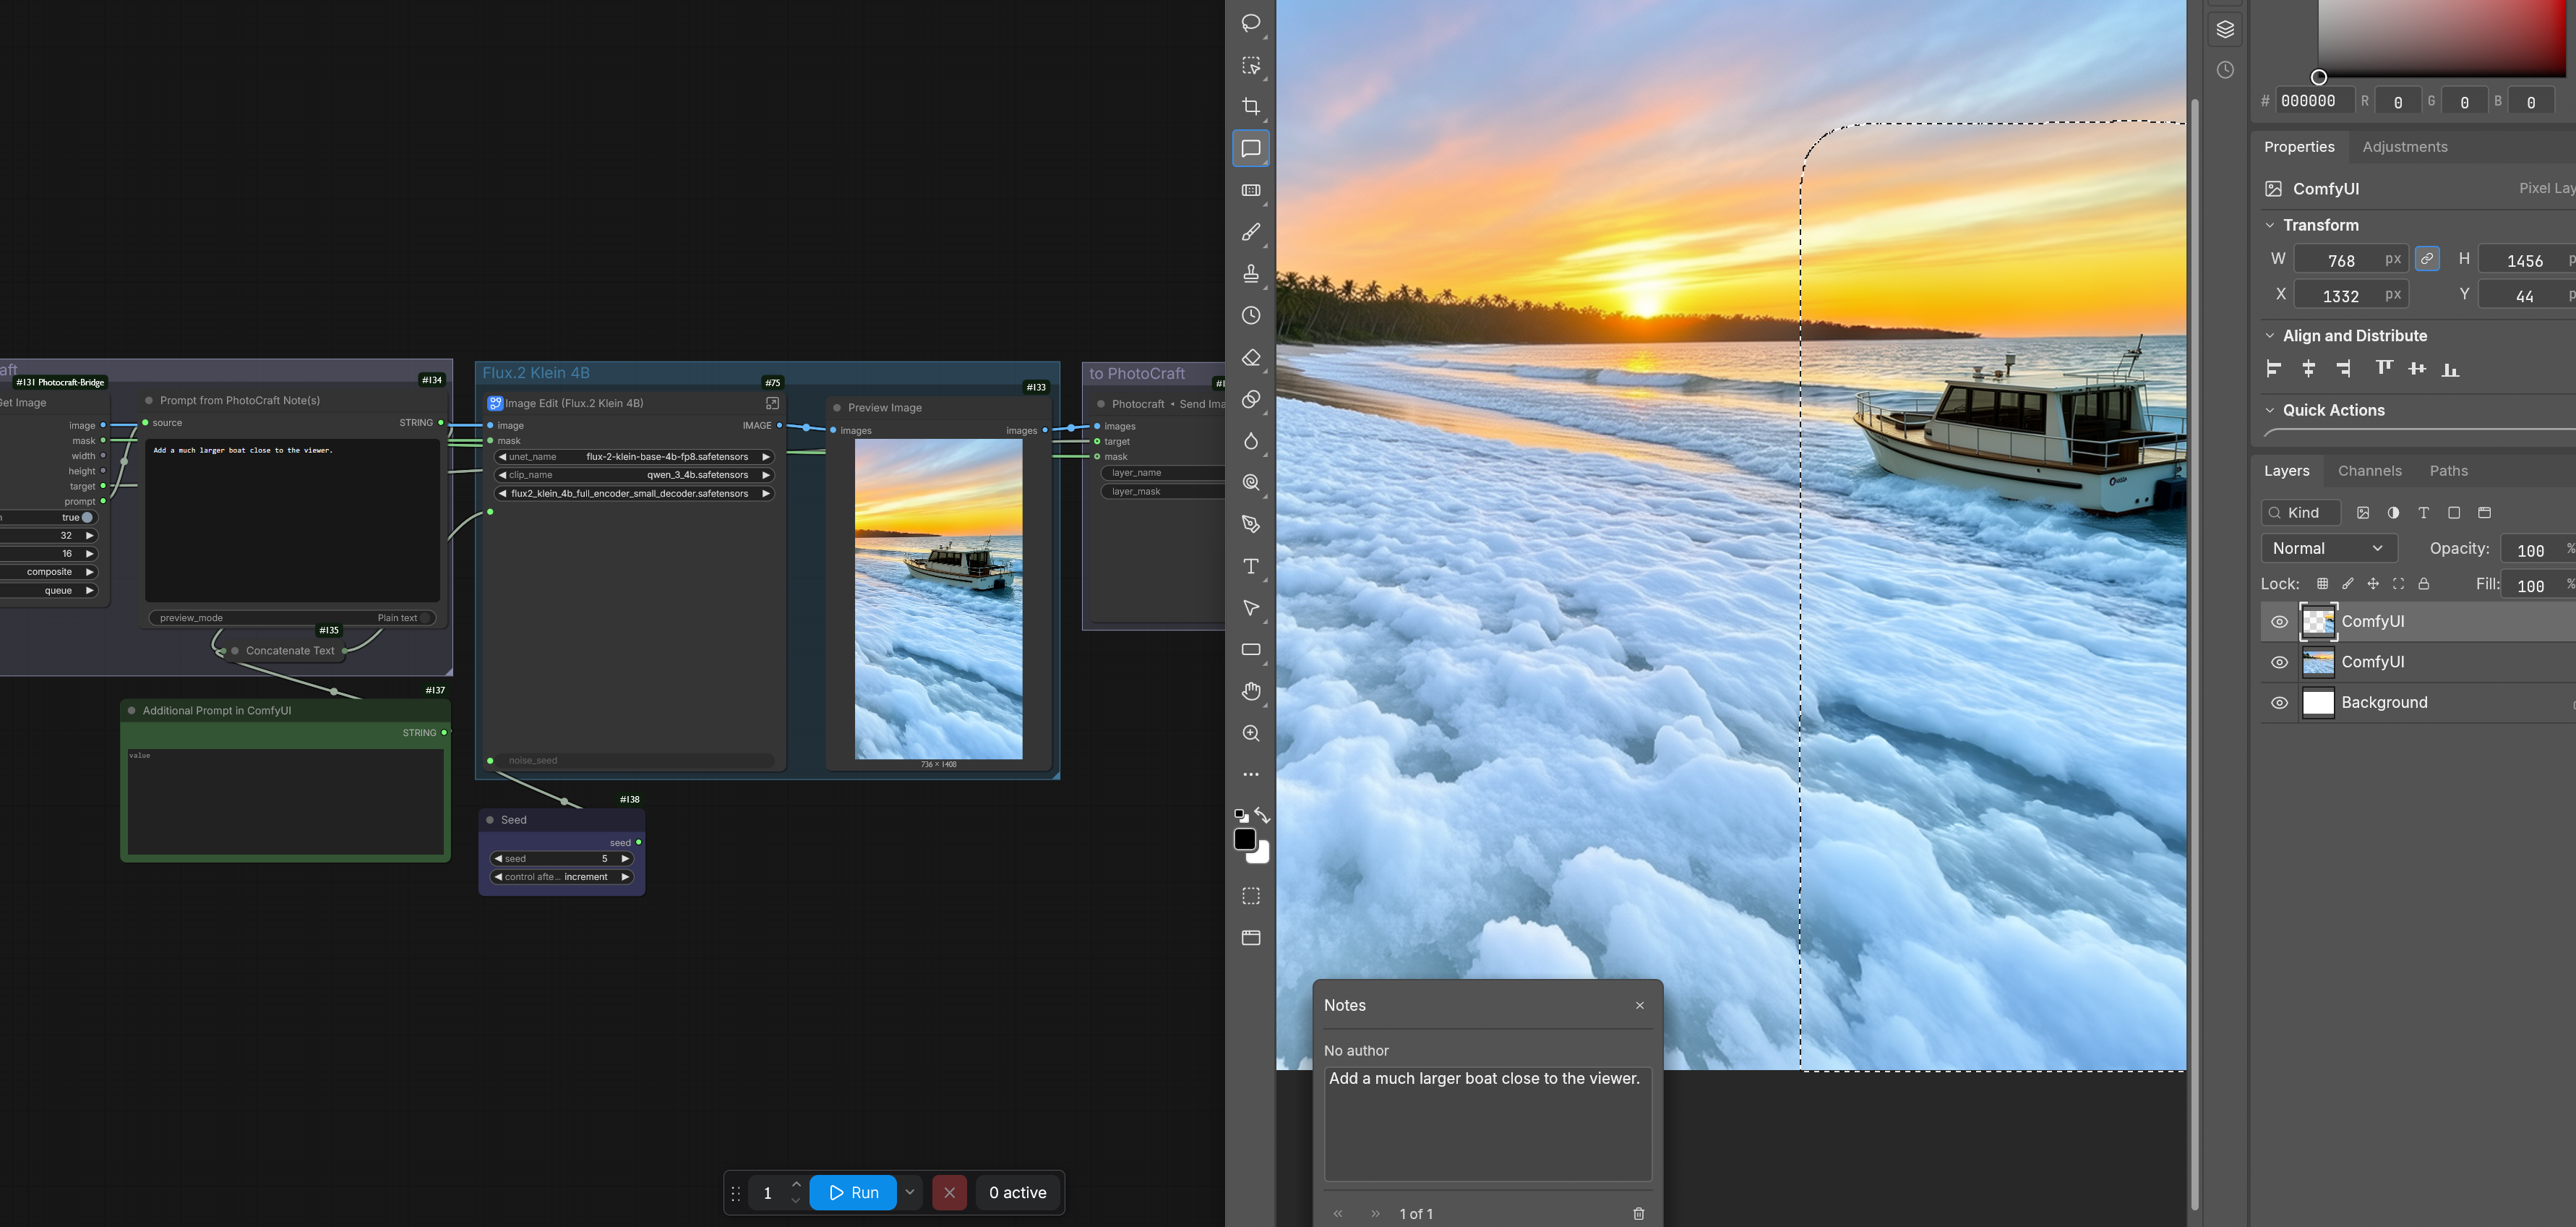Click the Preview Image thumbnail
This screenshot has width=2576, height=1227.
(938, 599)
